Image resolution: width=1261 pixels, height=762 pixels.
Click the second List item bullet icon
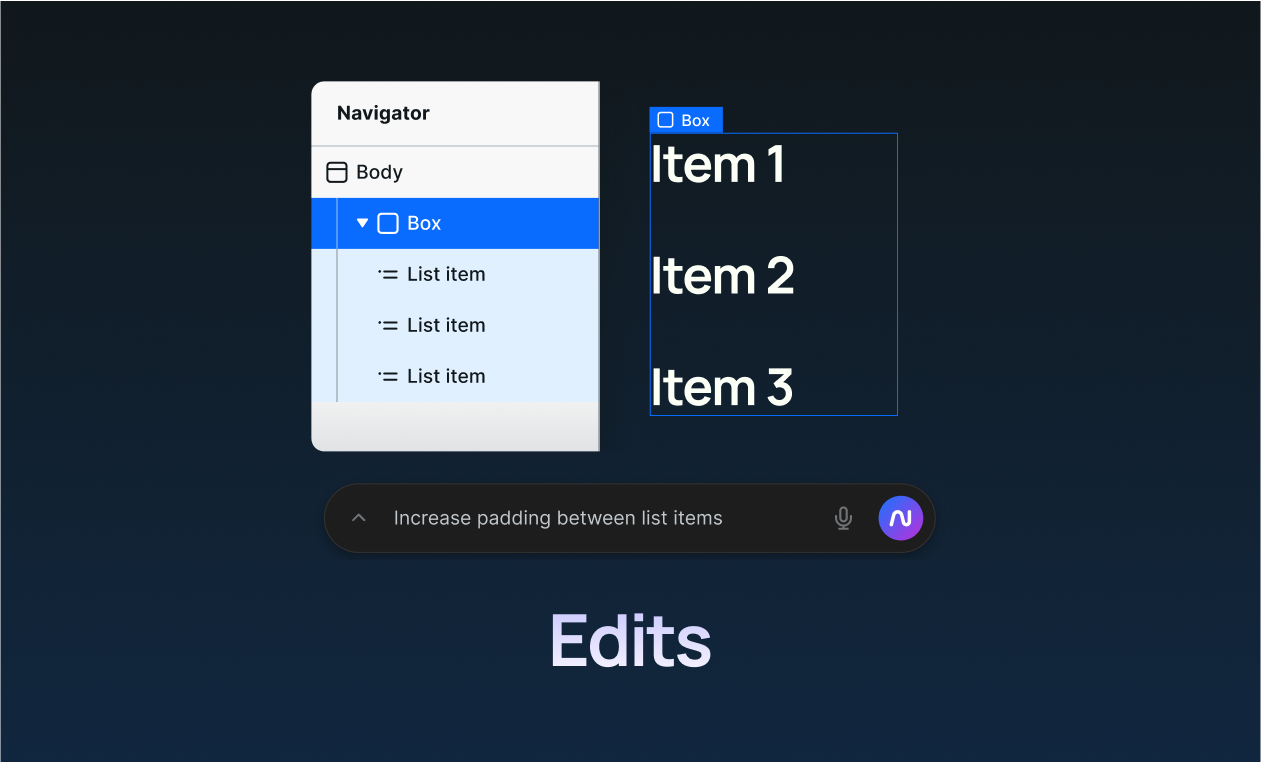(x=388, y=325)
